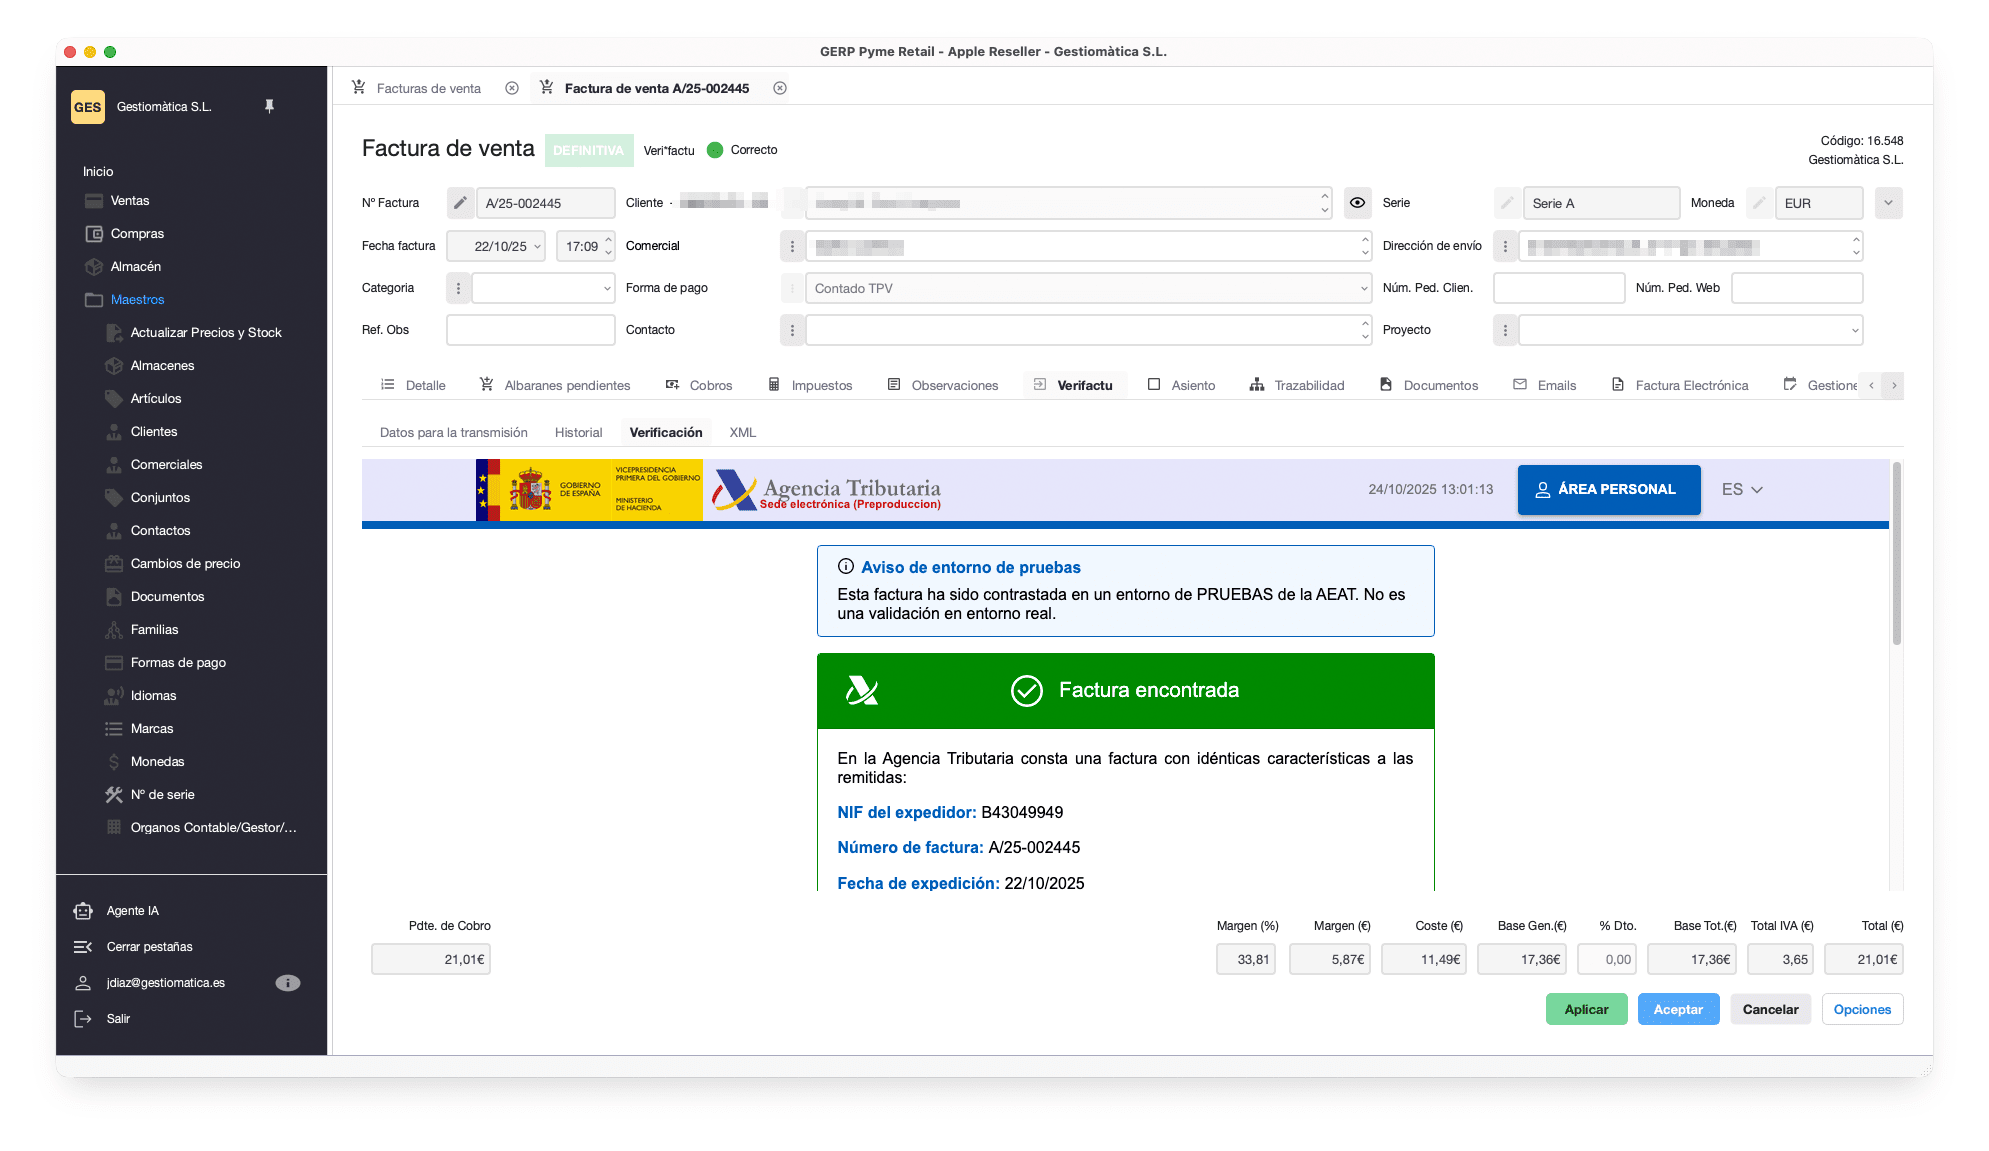Image resolution: width=1989 pixels, height=1151 pixels.
Task: Click the eye icon beside the Cliente field
Action: [1357, 203]
